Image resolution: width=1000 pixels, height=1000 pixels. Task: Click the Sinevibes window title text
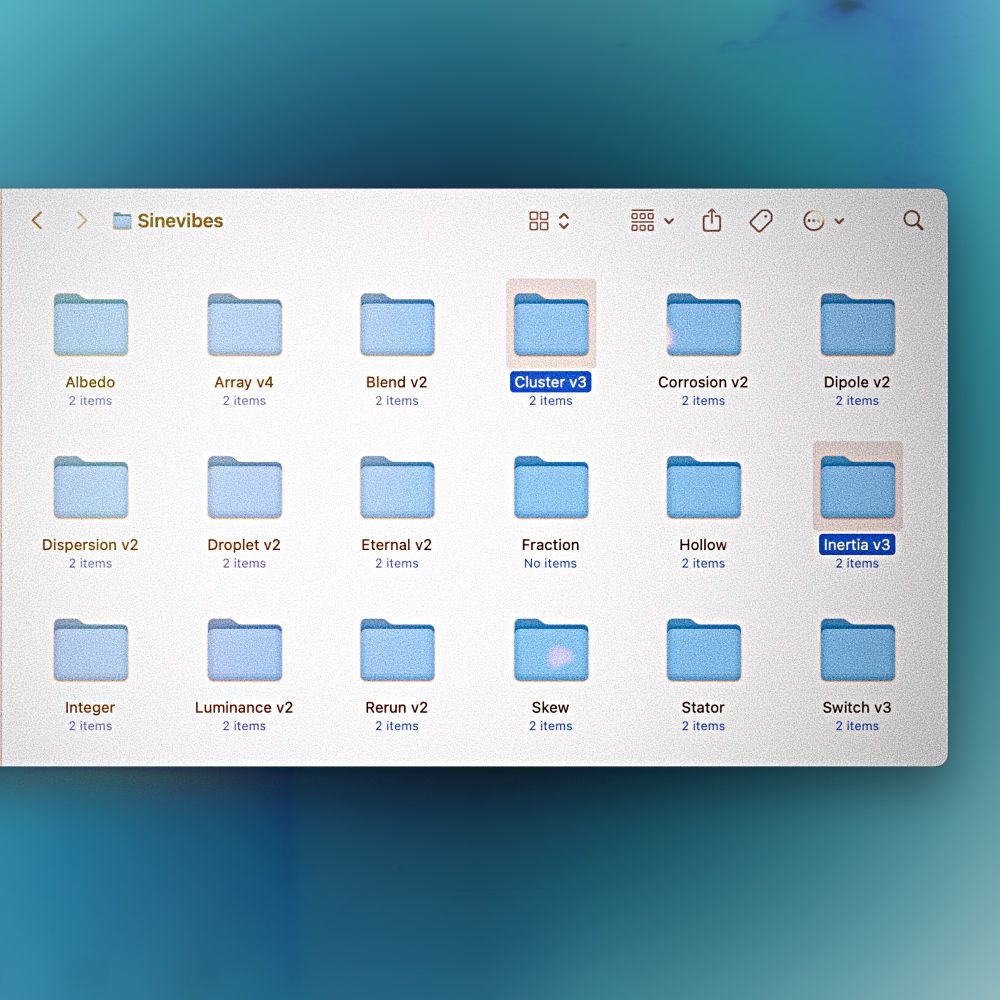pyautogui.click(x=180, y=221)
